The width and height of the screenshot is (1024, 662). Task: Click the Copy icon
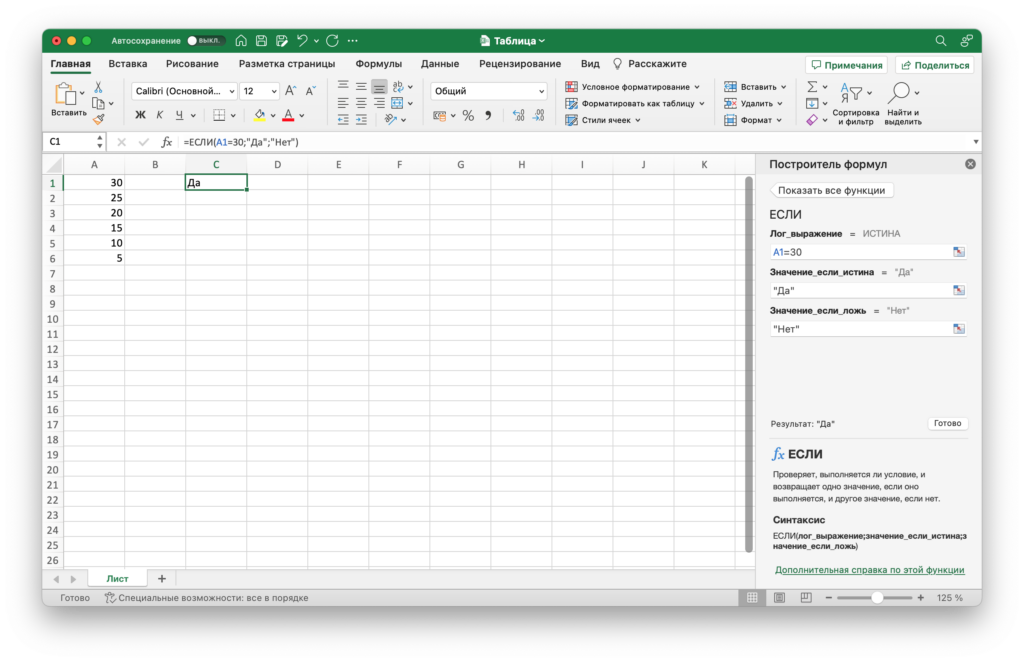click(x=98, y=103)
